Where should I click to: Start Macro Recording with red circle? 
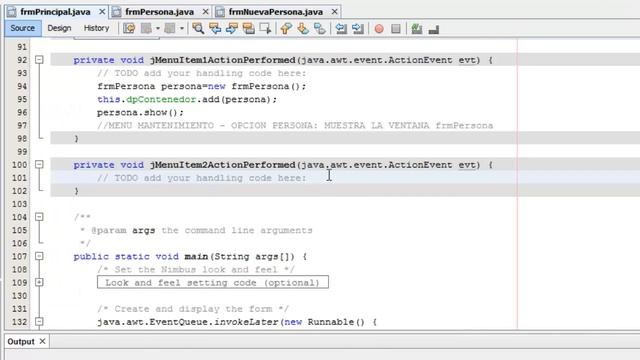point(379,29)
